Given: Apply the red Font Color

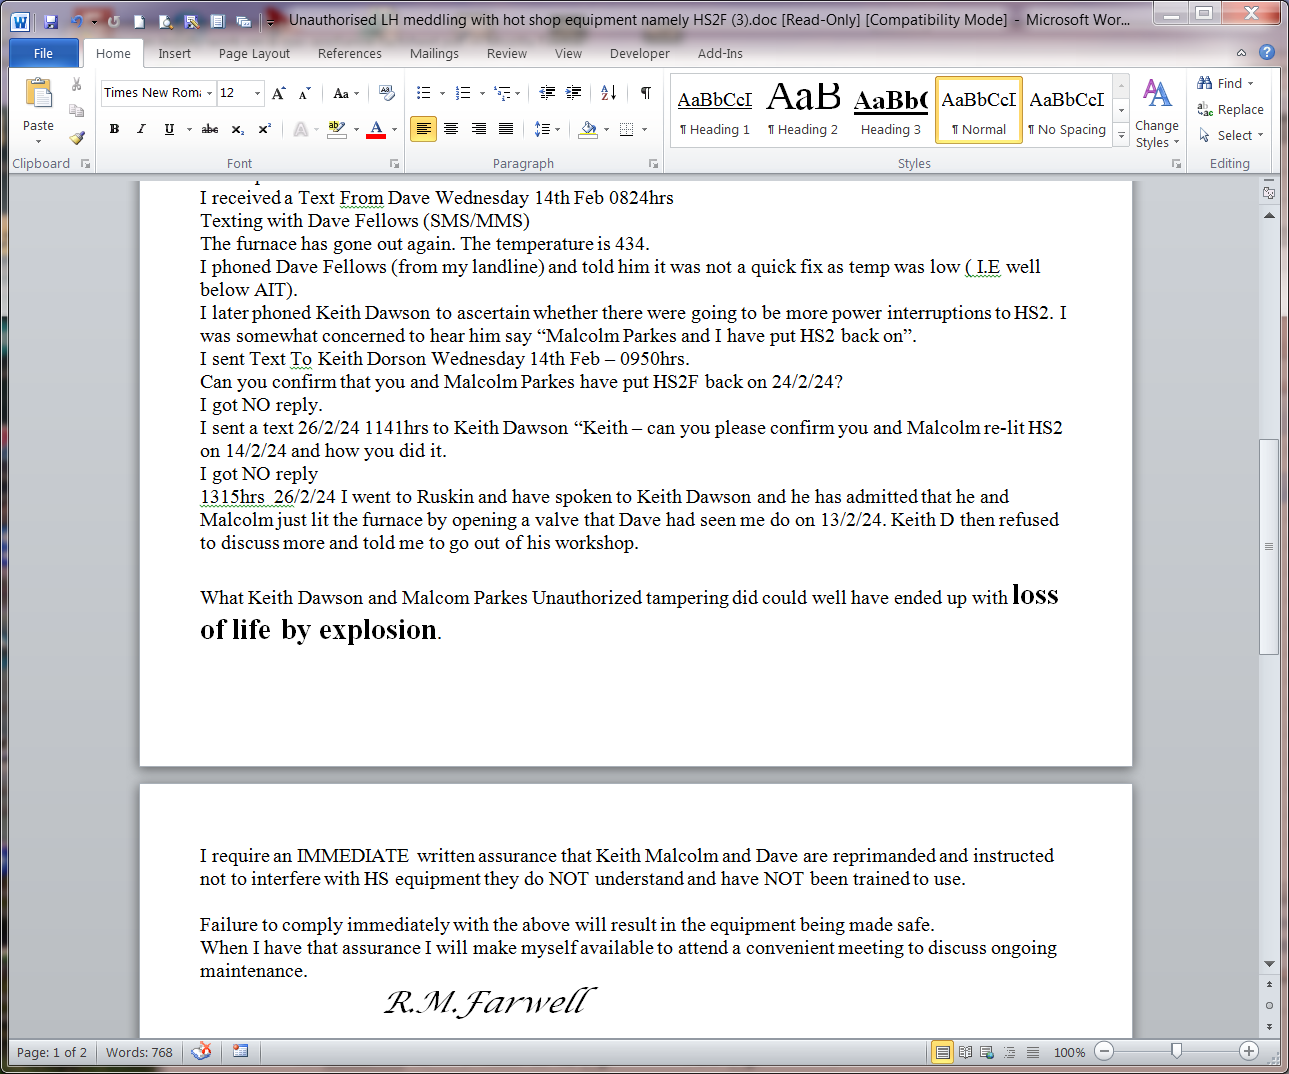Looking at the screenshot, I should [376, 129].
